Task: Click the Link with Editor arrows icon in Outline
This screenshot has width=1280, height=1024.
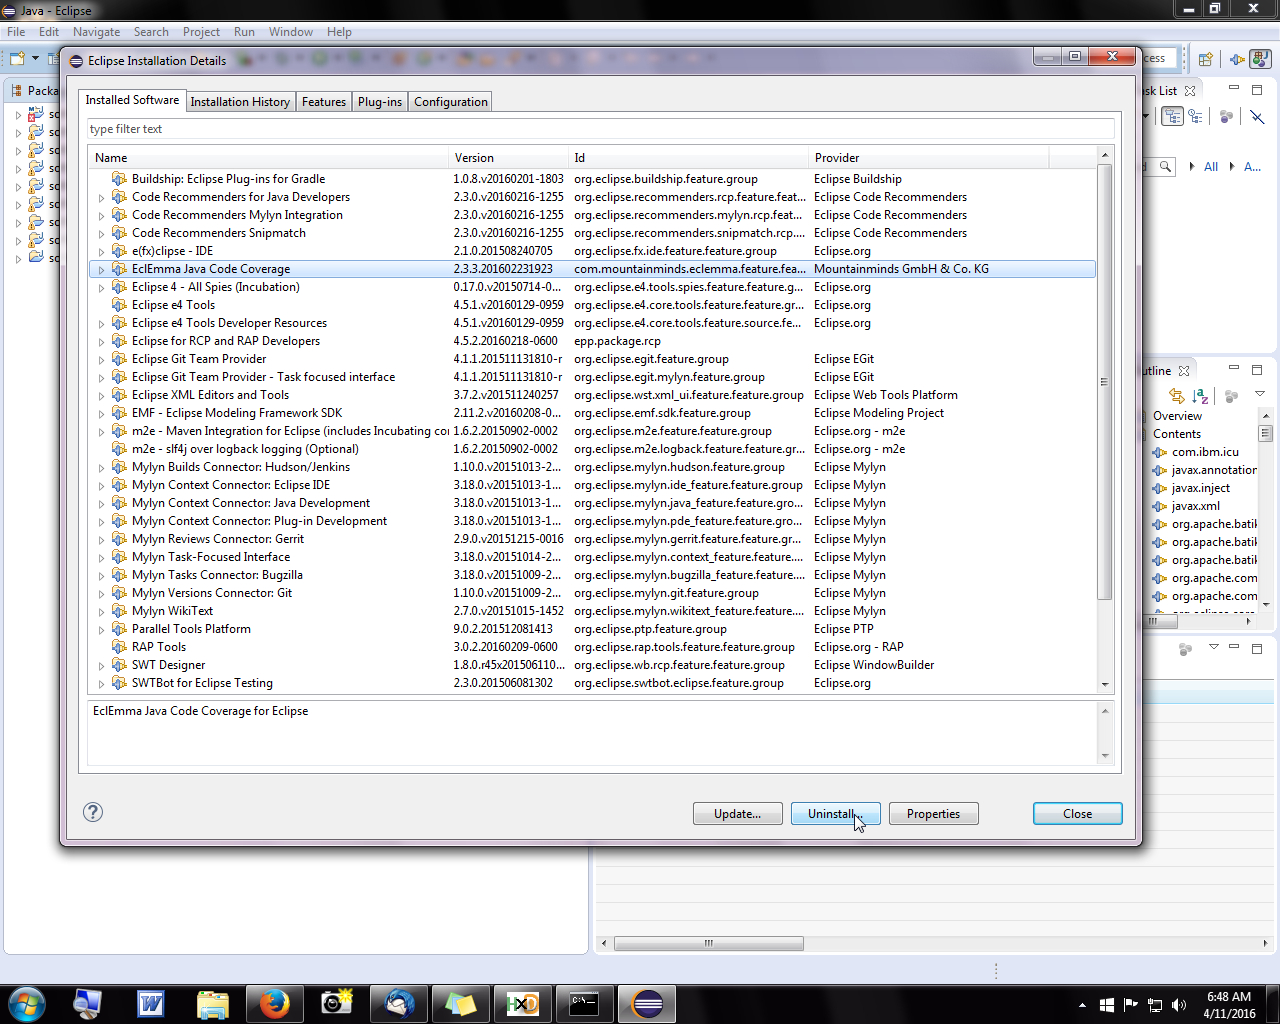Action: [x=1177, y=396]
